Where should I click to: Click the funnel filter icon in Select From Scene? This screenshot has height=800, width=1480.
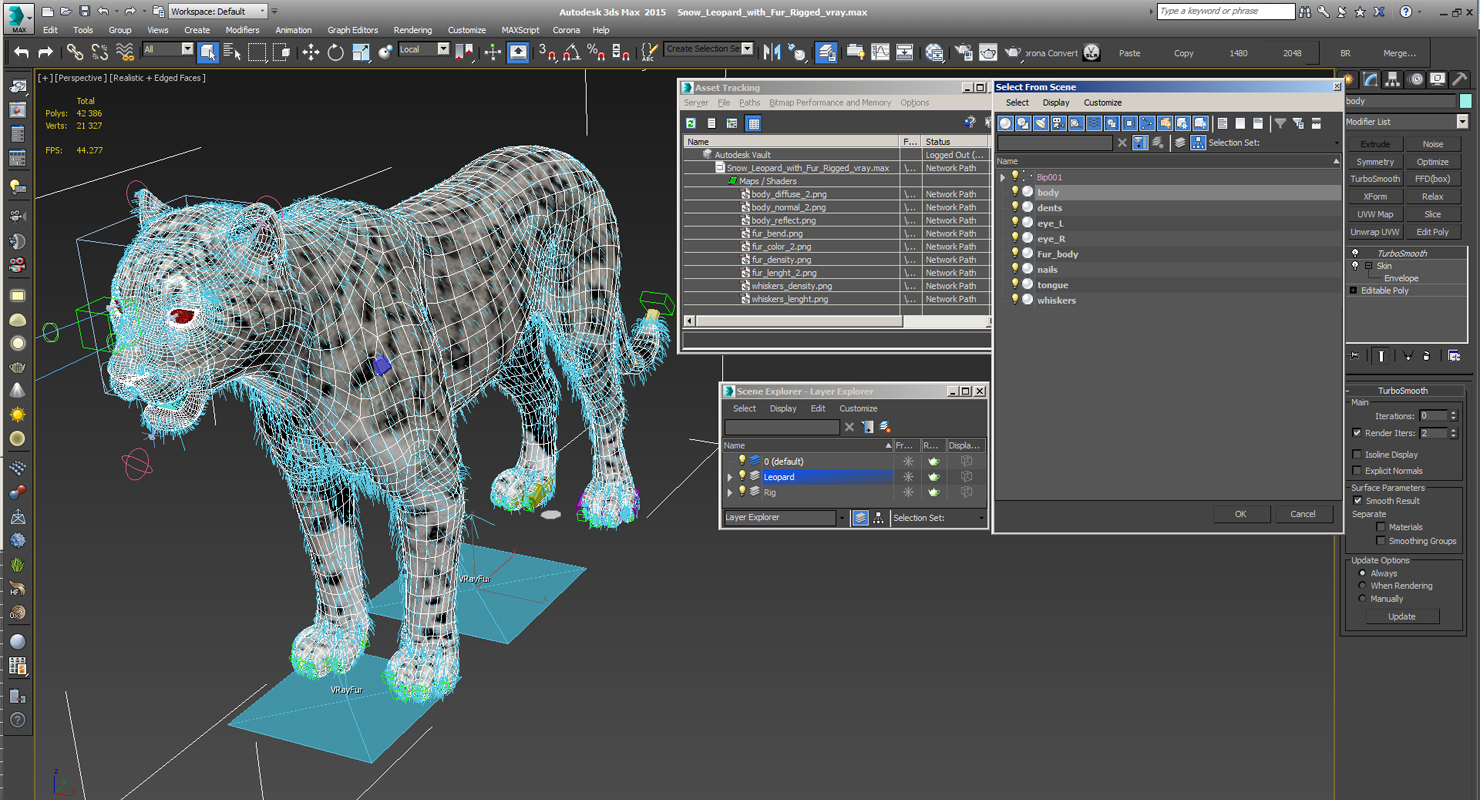(x=1280, y=123)
